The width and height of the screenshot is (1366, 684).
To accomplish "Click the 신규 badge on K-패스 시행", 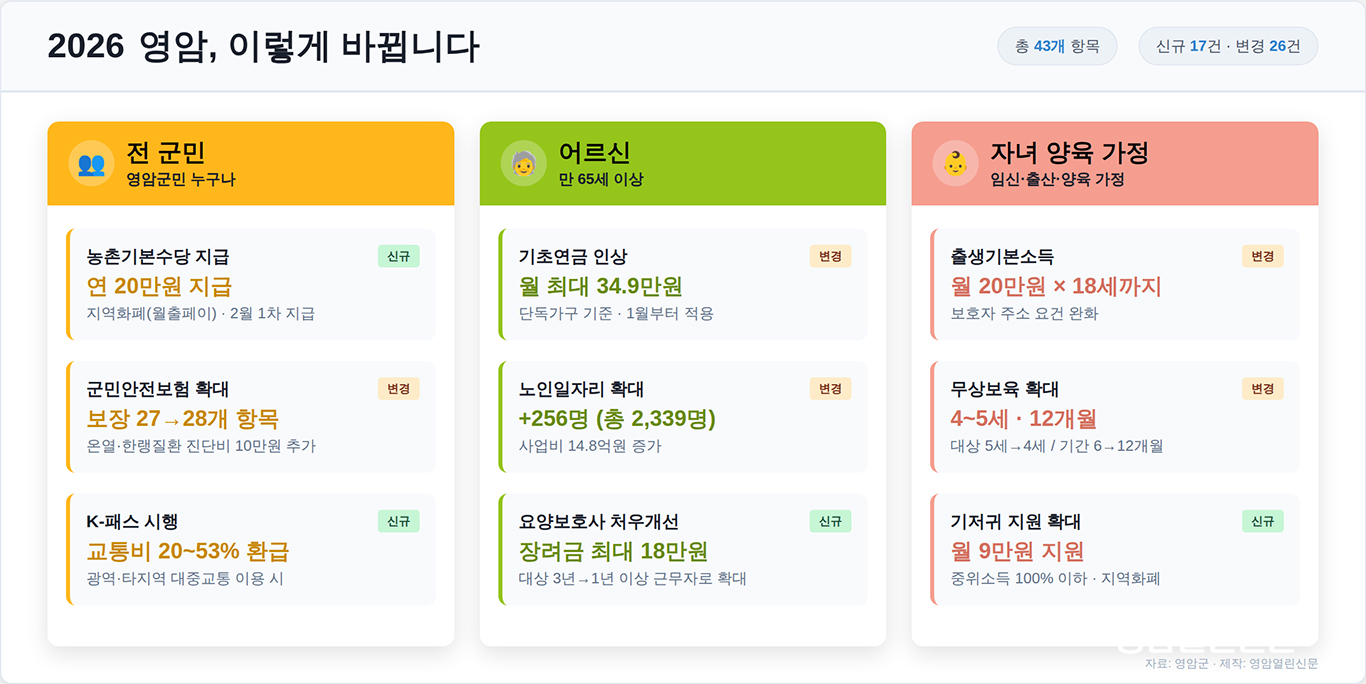I will coord(399,522).
